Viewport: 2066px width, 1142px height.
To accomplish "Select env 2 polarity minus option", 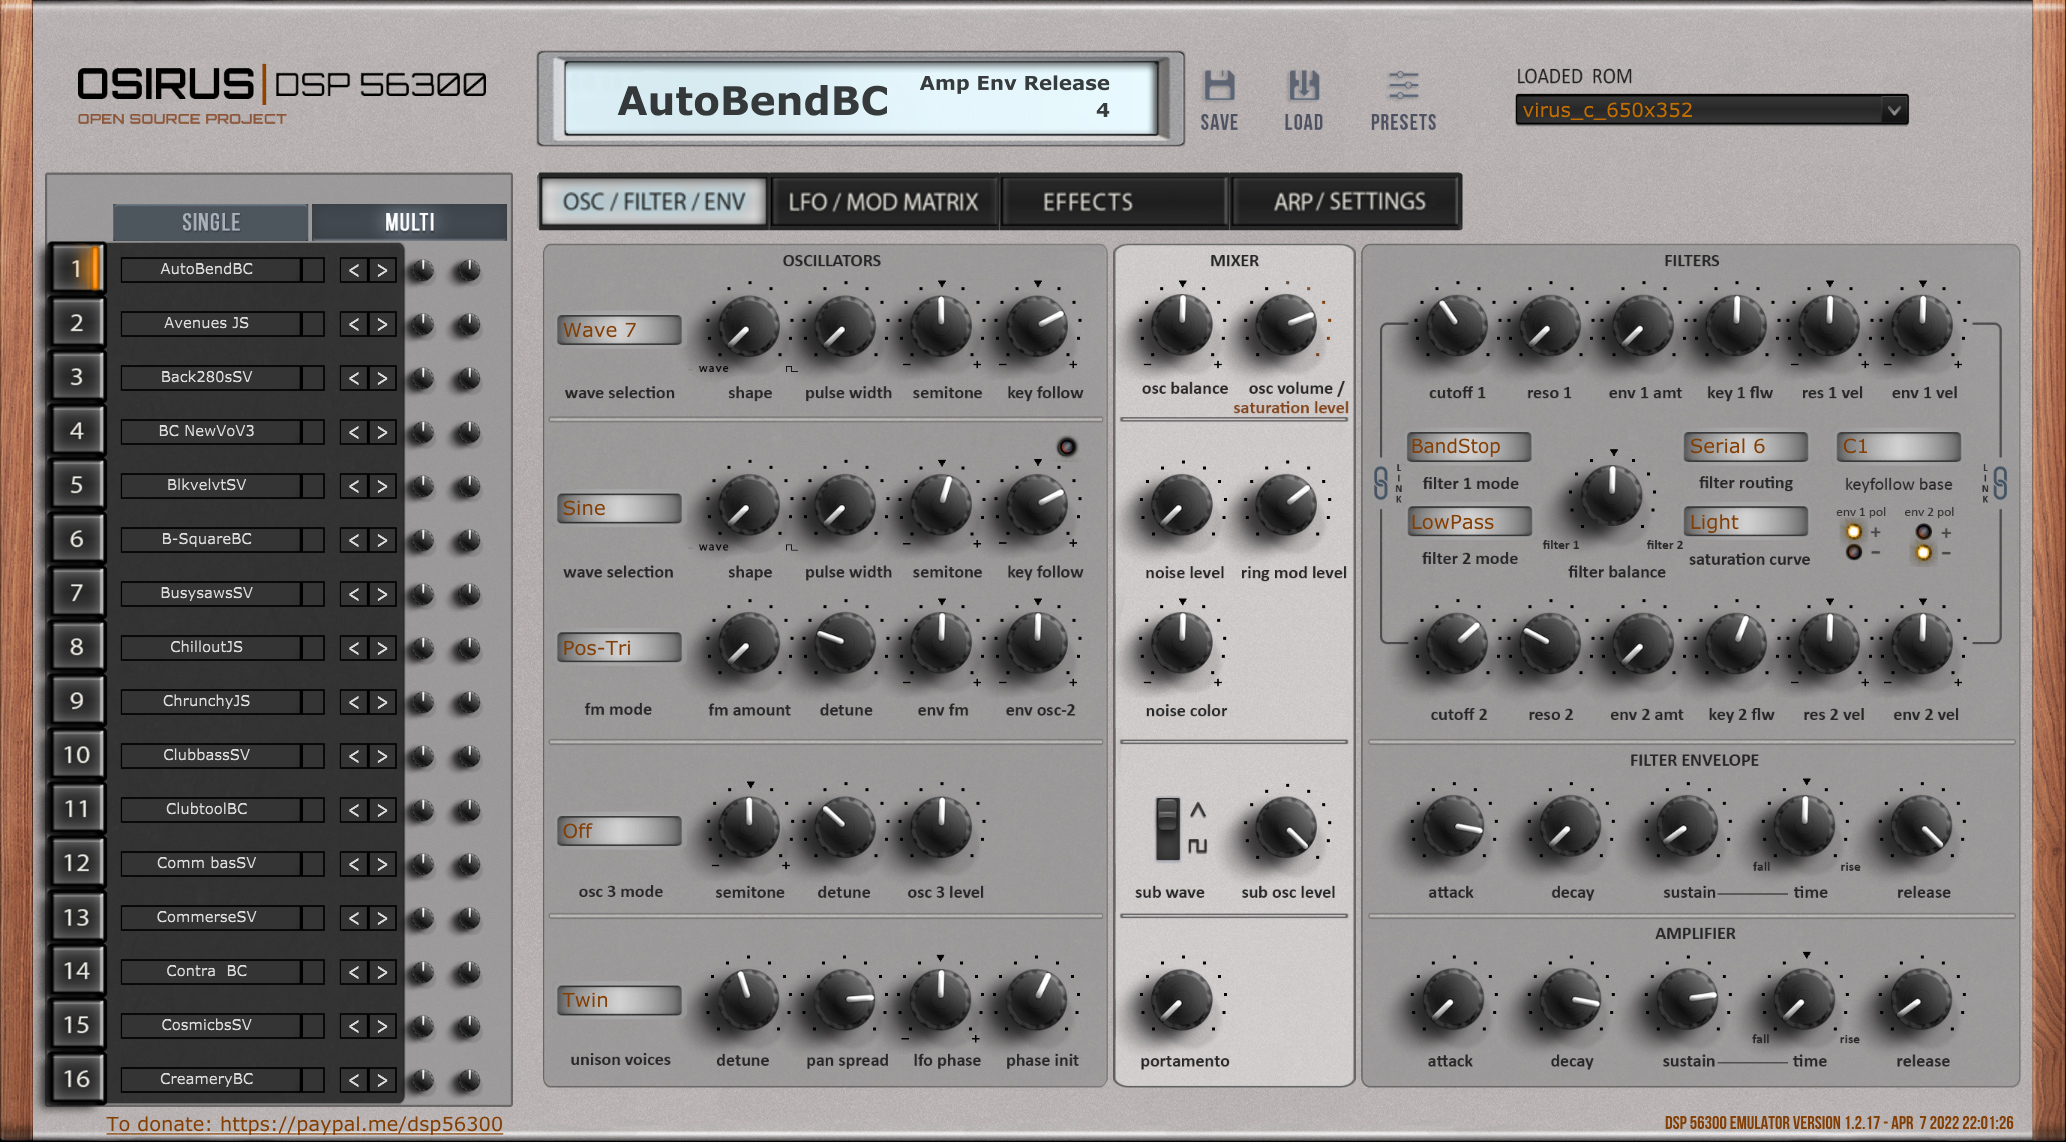I will click(x=1923, y=553).
